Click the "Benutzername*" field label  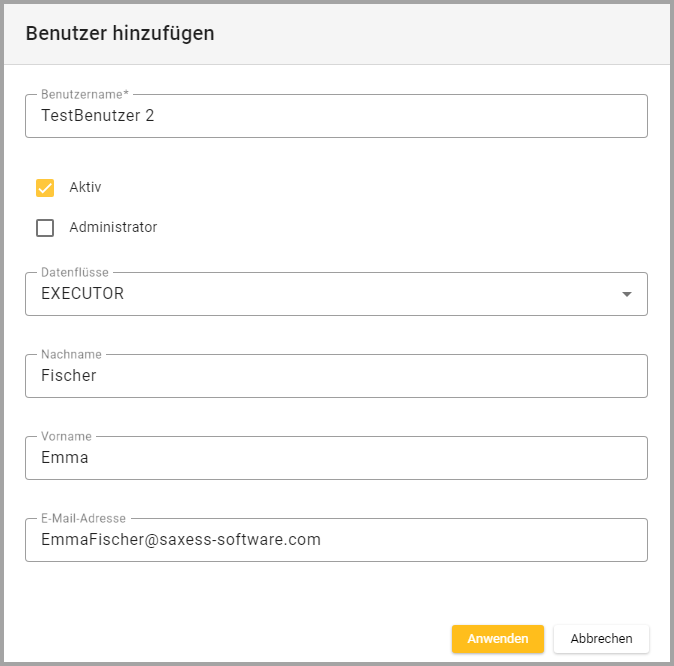click(84, 94)
